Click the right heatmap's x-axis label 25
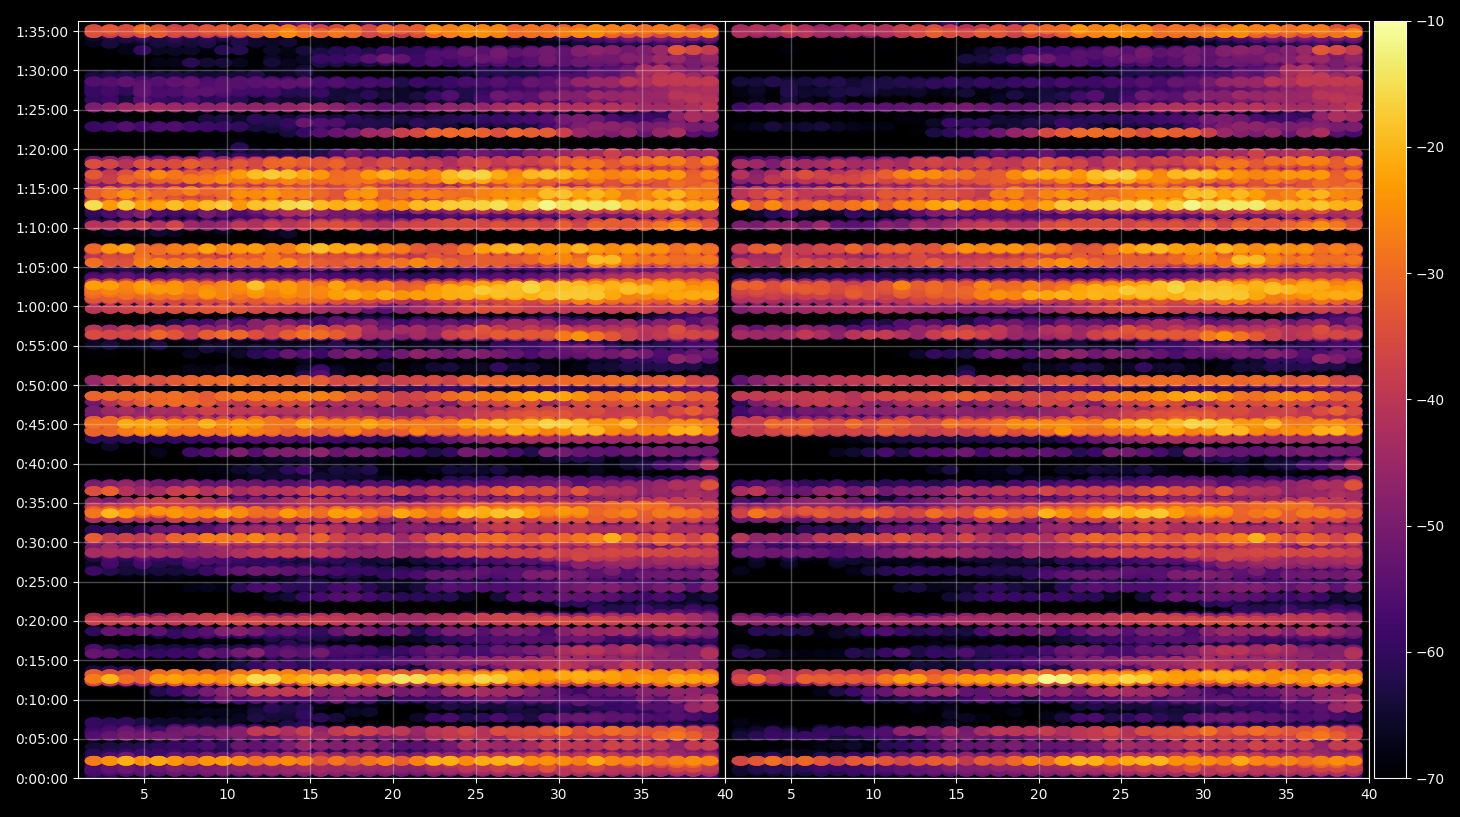The image size is (1460, 817). 1121,795
